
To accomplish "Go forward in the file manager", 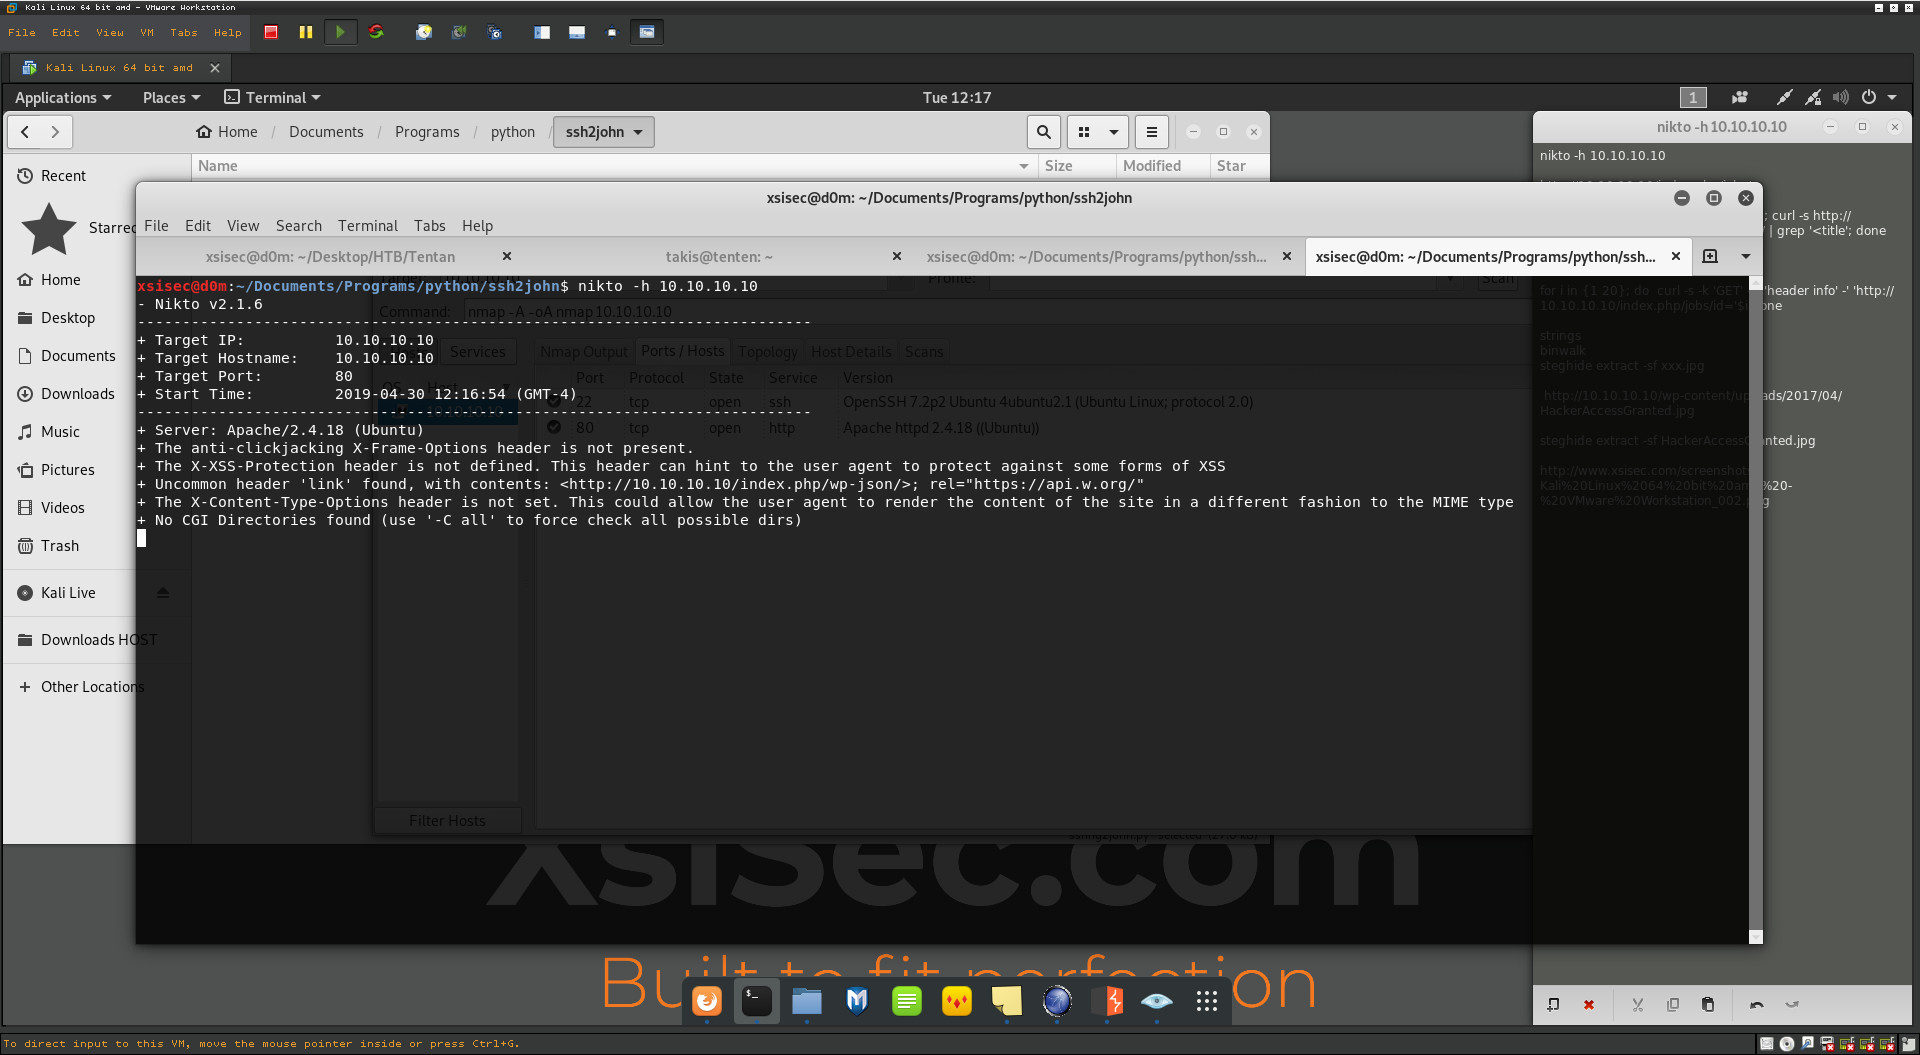I will [56, 132].
